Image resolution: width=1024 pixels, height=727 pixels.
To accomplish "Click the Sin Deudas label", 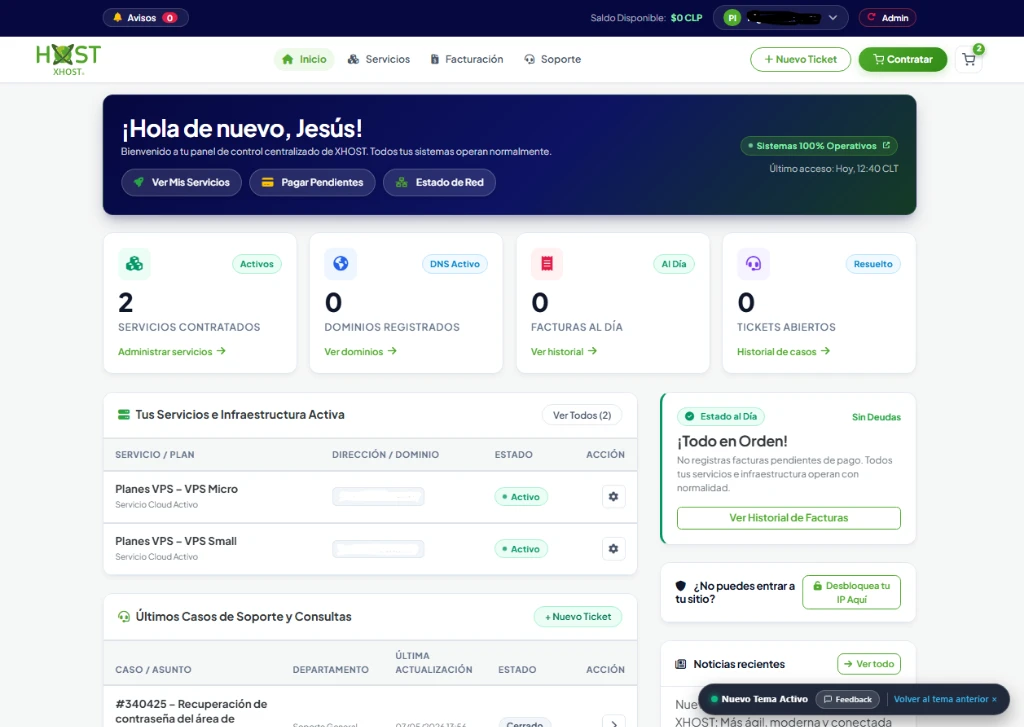I will point(876,417).
